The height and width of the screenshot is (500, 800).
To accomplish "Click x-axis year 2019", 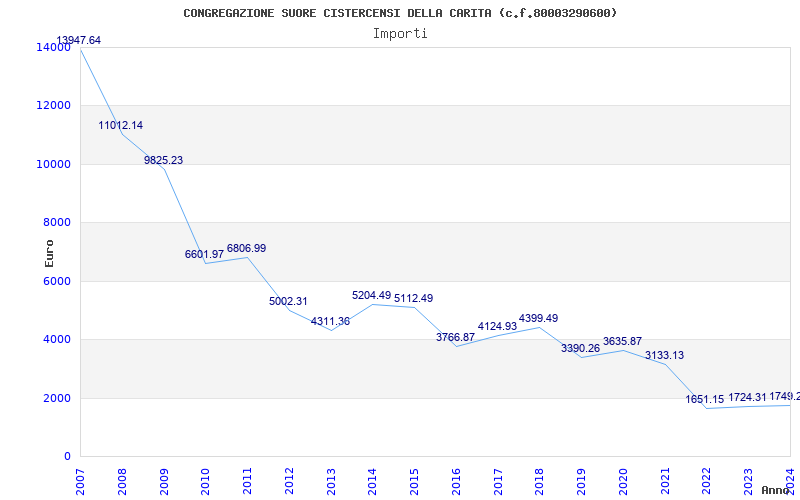I will [582, 482].
